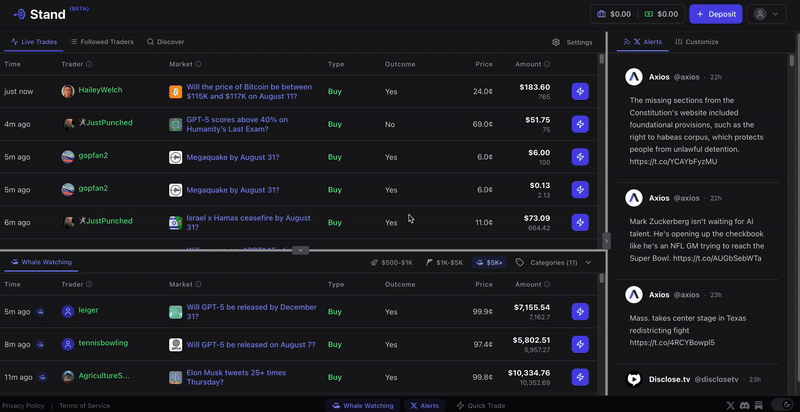Click the Substack bookmark icon in footer
The width and height of the screenshot is (800, 412).
[x=759, y=405]
